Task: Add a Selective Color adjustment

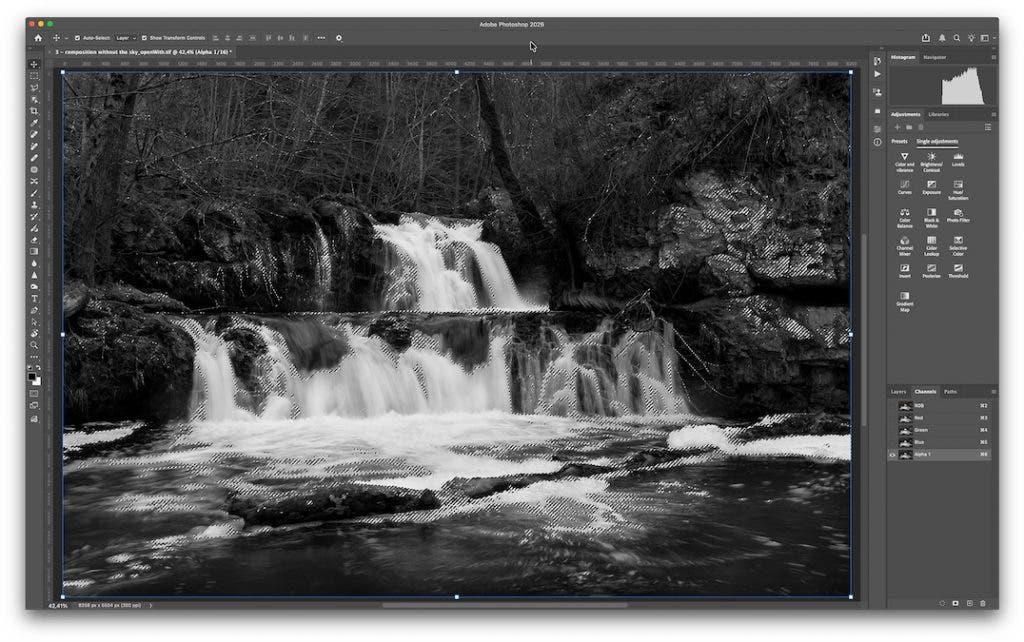Action: (x=958, y=246)
